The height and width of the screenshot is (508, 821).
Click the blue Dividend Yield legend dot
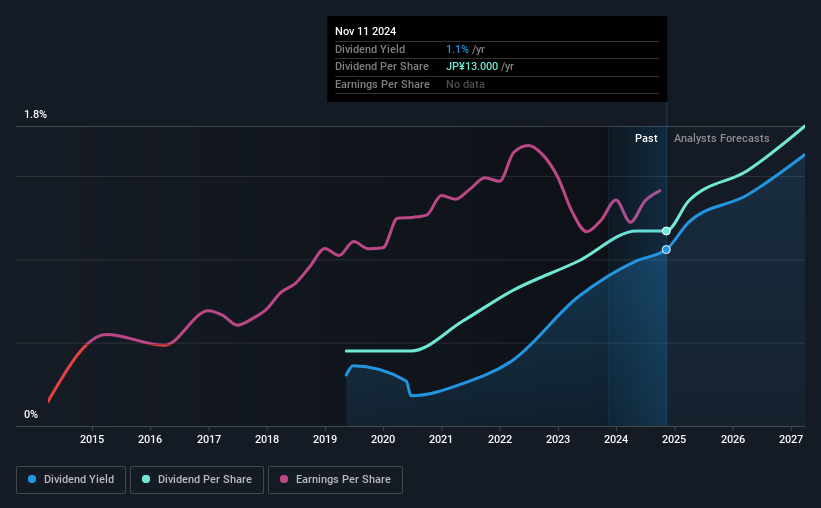point(32,479)
